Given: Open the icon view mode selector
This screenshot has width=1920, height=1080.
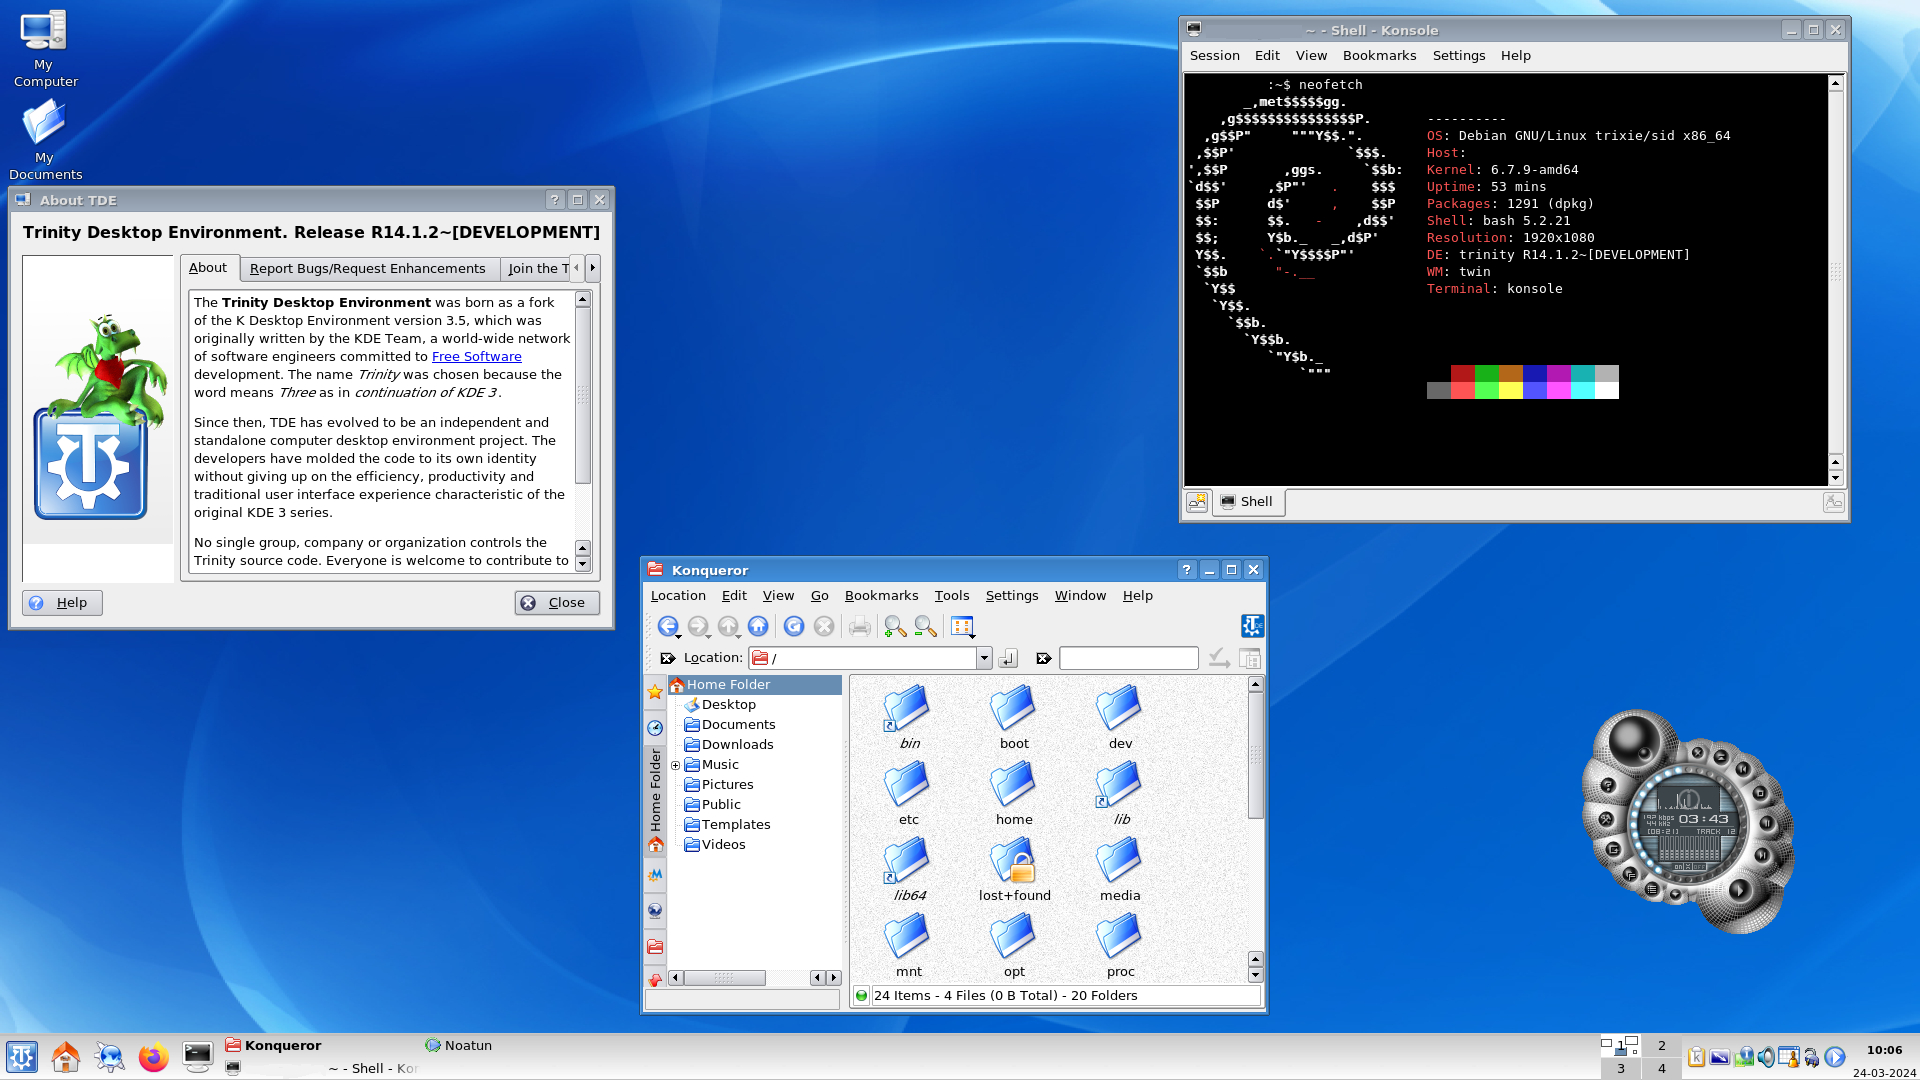Looking at the screenshot, I should [962, 626].
